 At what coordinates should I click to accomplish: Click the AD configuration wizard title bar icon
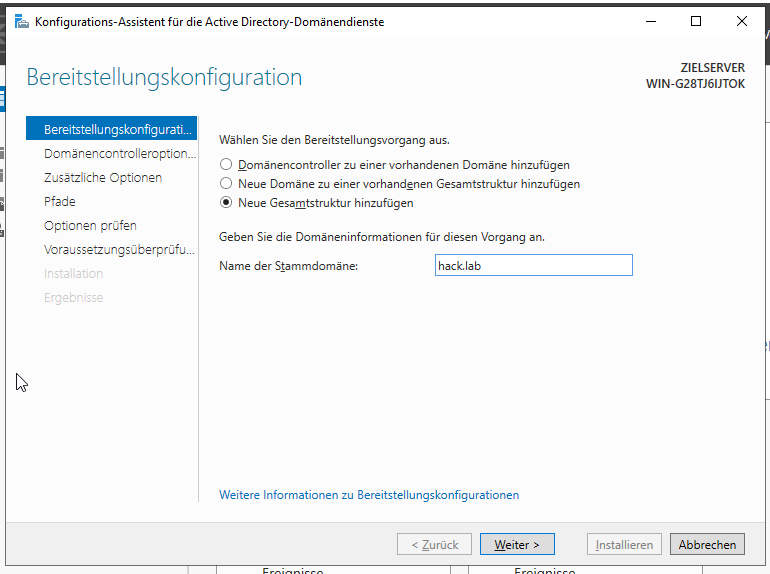[21, 22]
